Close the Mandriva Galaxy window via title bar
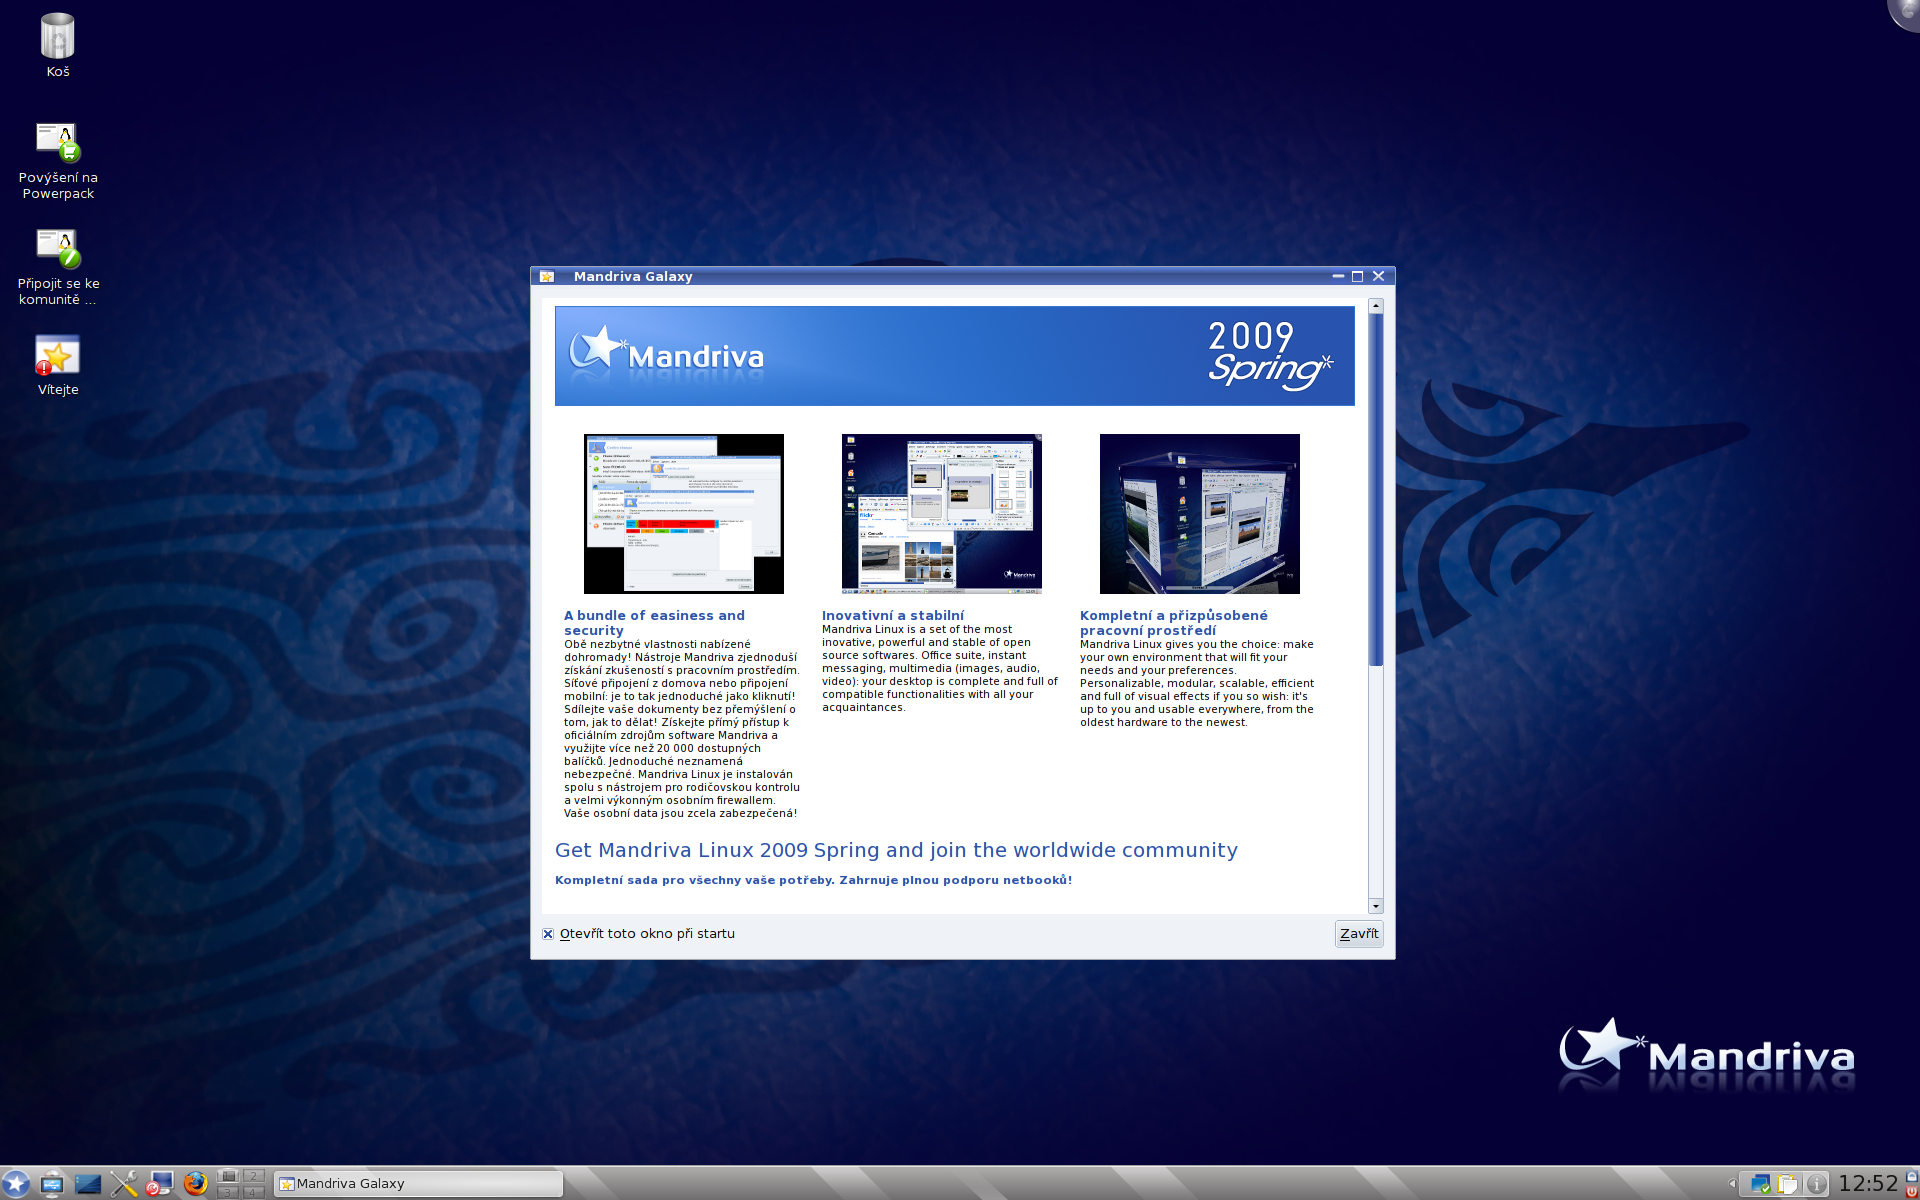The image size is (1920, 1200). pos(1379,277)
